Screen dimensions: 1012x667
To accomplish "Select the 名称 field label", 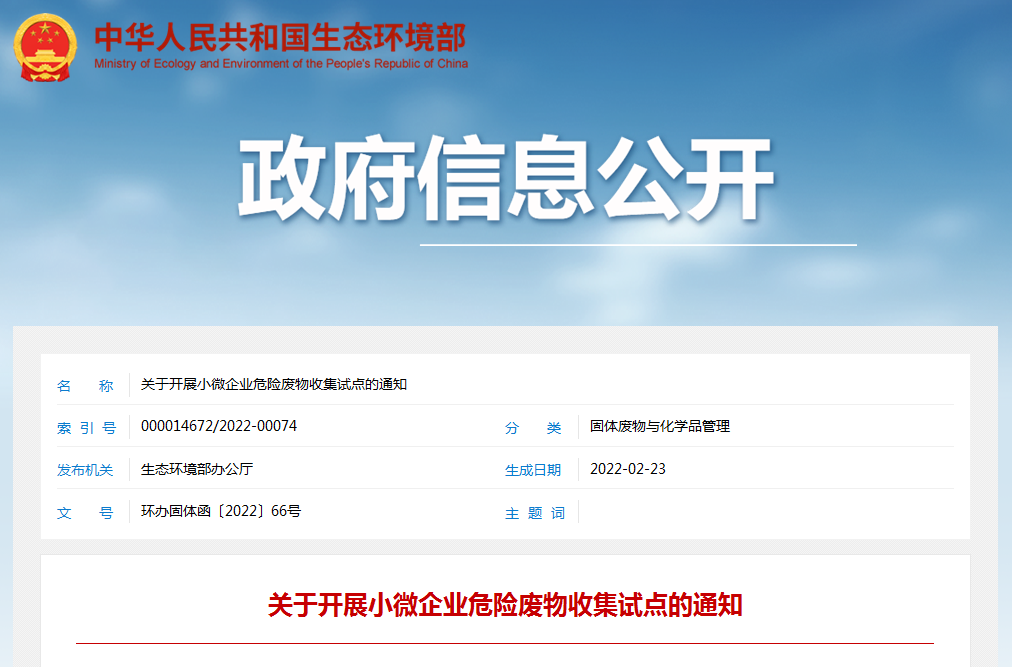I will (85, 386).
